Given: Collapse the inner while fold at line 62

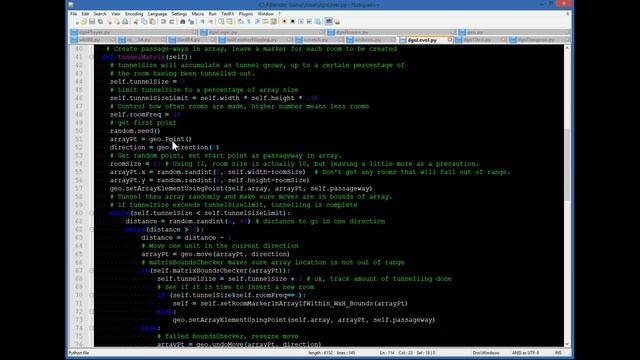Looking at the screenshot, I should (91, 229).
